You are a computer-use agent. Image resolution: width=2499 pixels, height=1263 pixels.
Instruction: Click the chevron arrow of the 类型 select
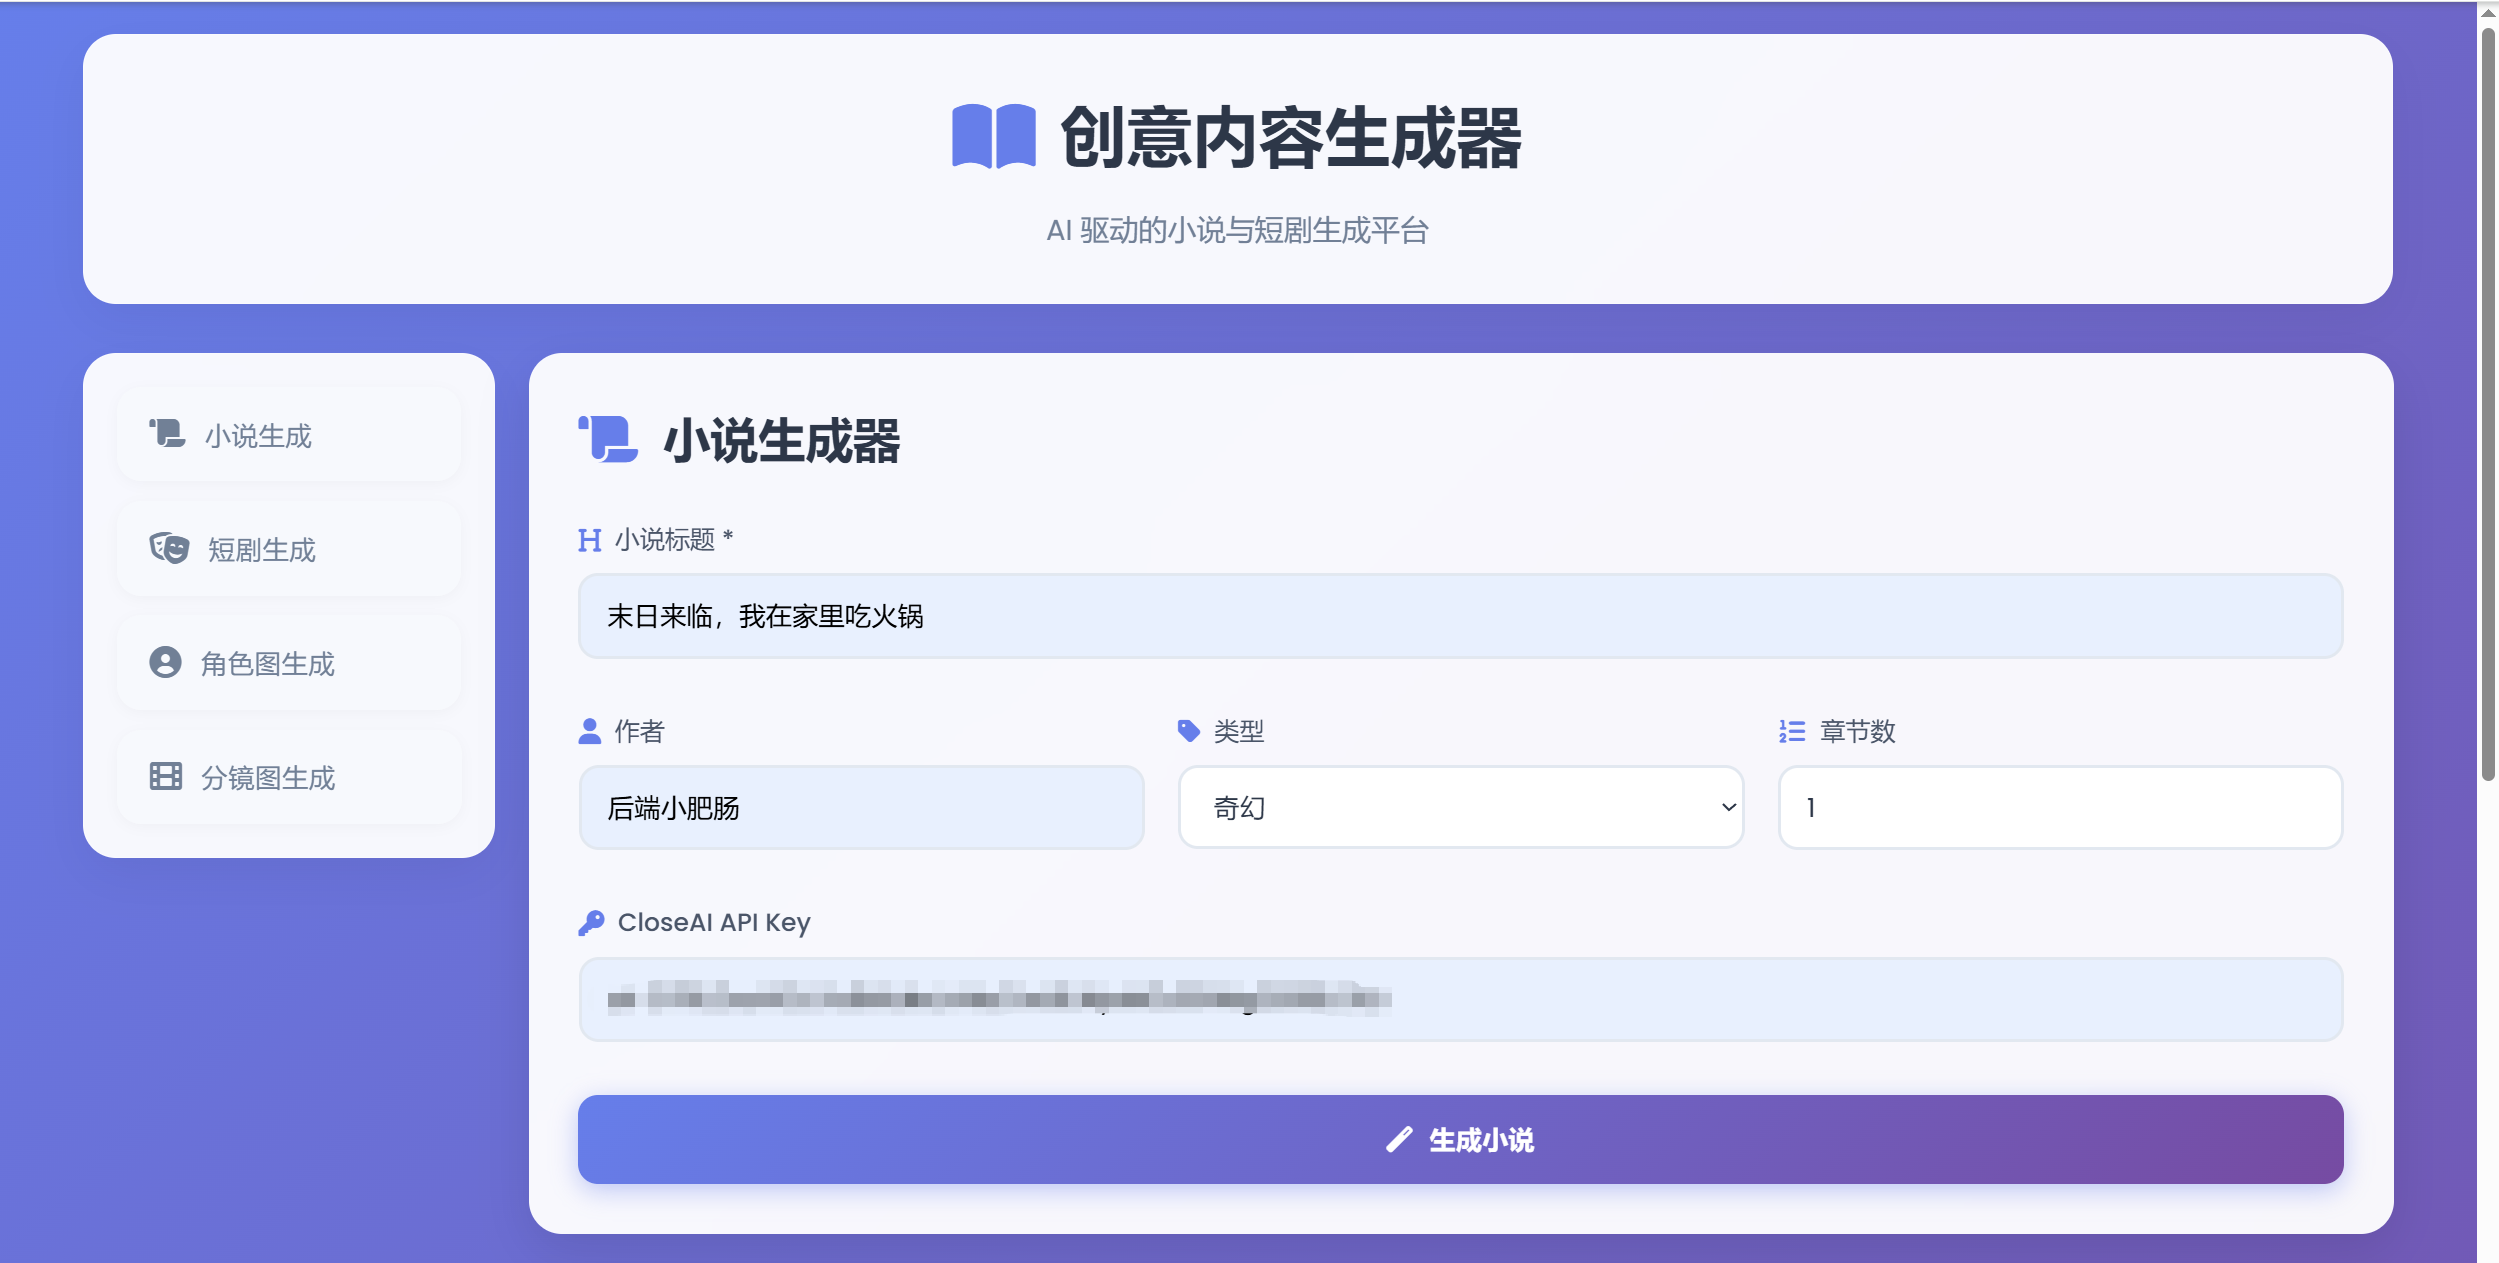click(x=1728, y=807)
